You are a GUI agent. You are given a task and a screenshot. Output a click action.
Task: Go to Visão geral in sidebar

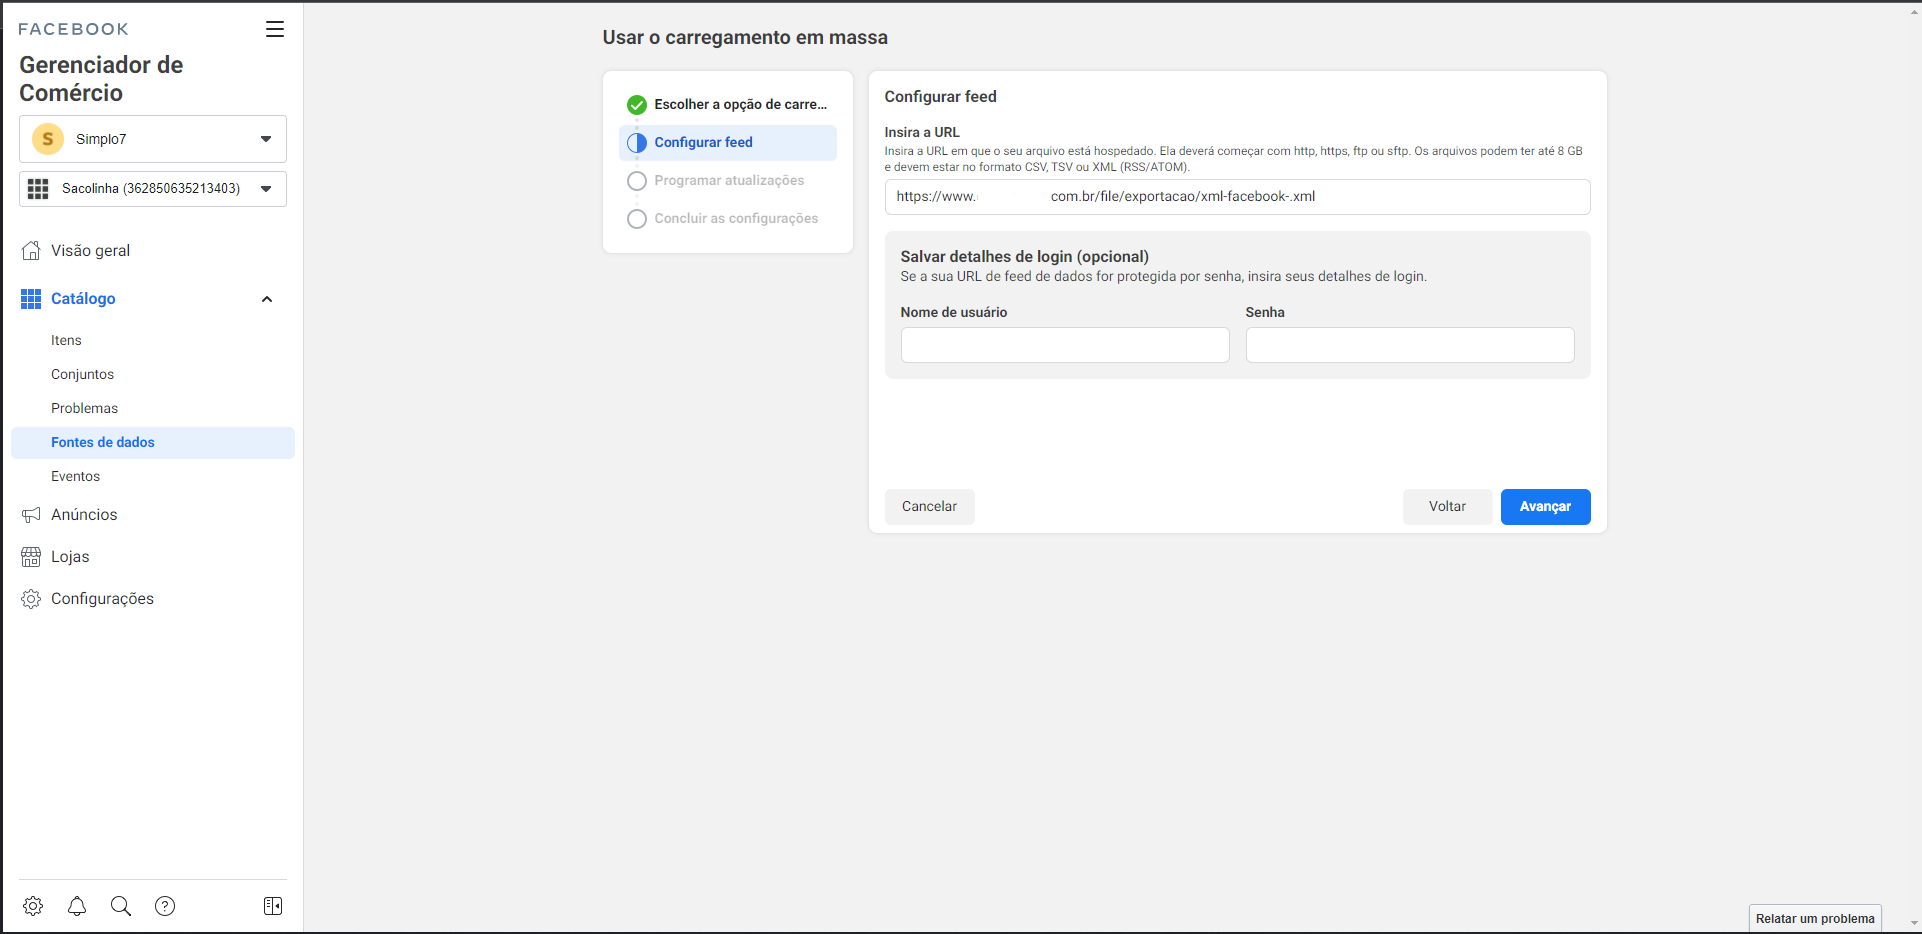tap(90, 251)
